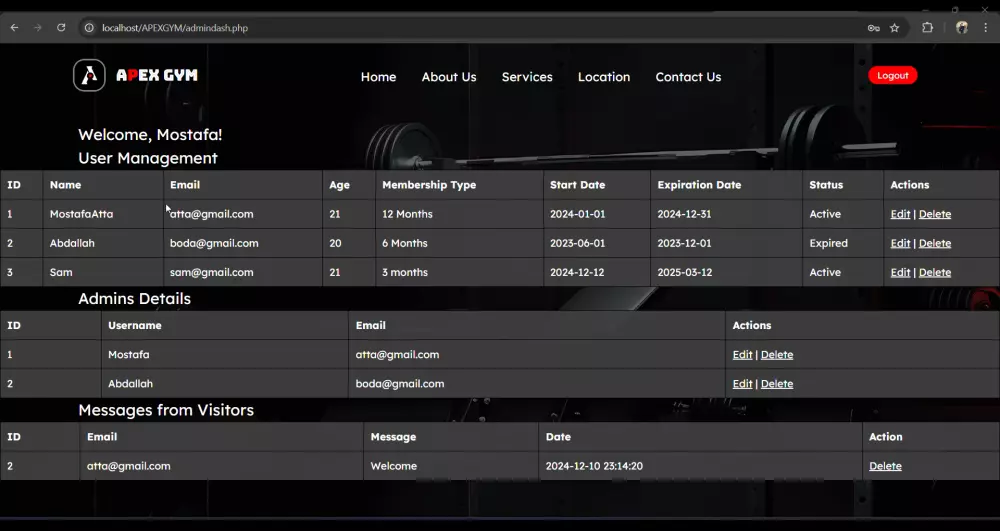Edit user Sam
The width and height of the screenshot is (1000, 531).
900,273
